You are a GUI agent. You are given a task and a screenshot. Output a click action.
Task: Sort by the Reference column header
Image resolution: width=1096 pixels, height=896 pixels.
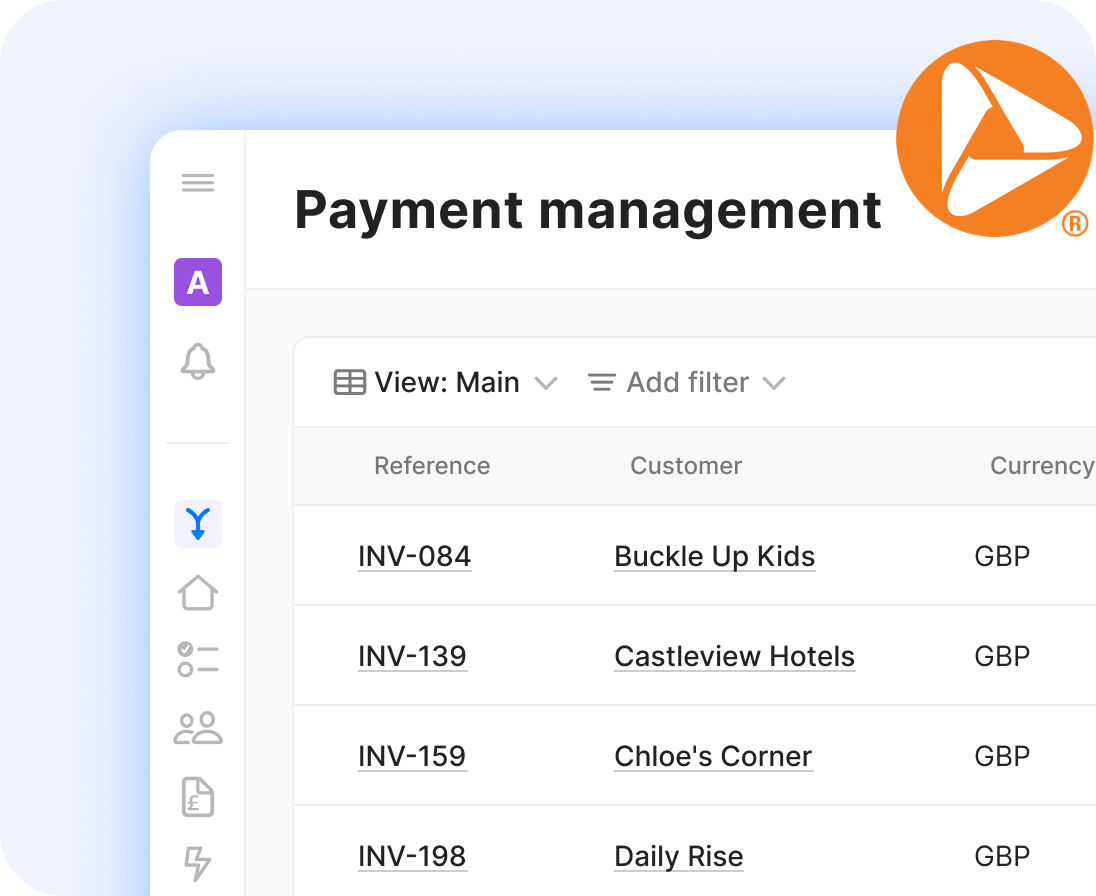click(432, 466)
